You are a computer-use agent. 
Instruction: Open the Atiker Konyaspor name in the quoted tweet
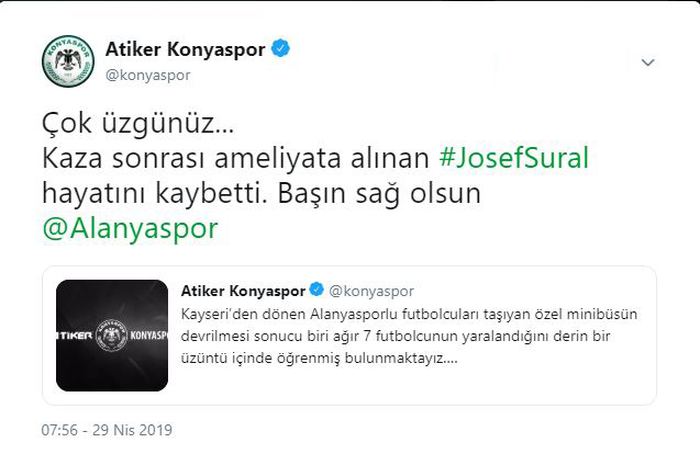(x=243, y=291)
